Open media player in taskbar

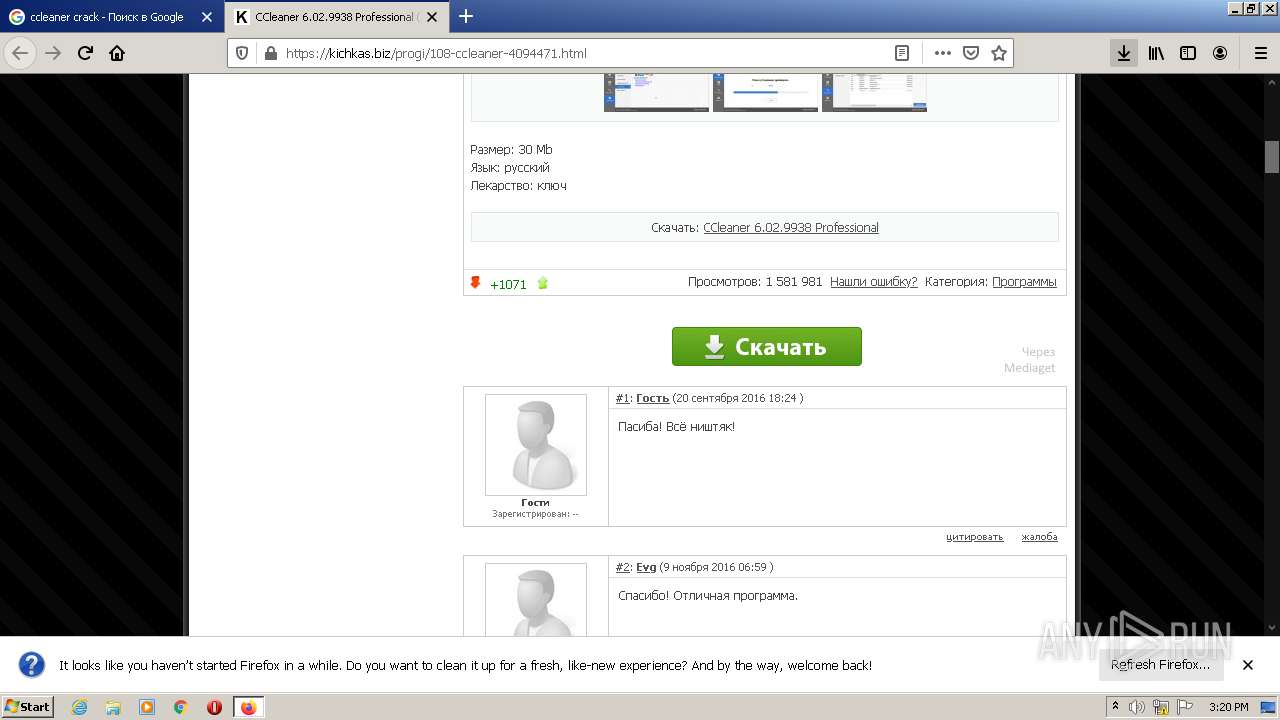coord(147,707)
